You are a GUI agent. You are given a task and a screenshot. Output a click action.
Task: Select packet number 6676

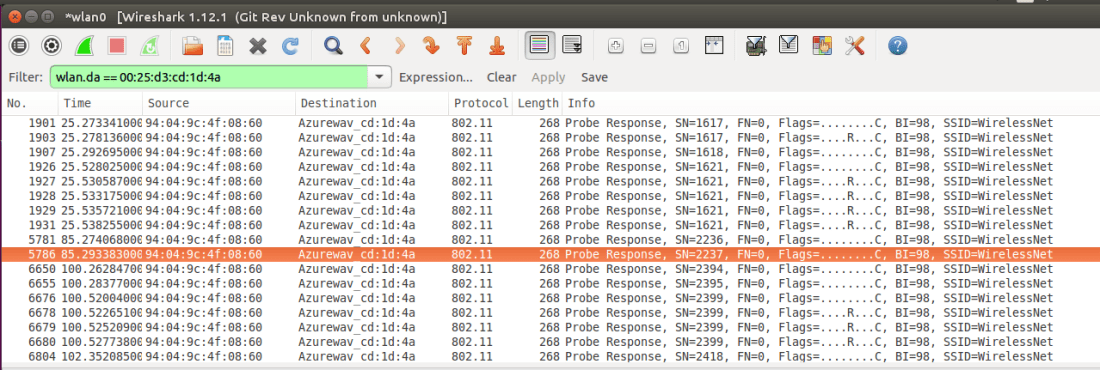pyautogui.click(x=550, y=298)
